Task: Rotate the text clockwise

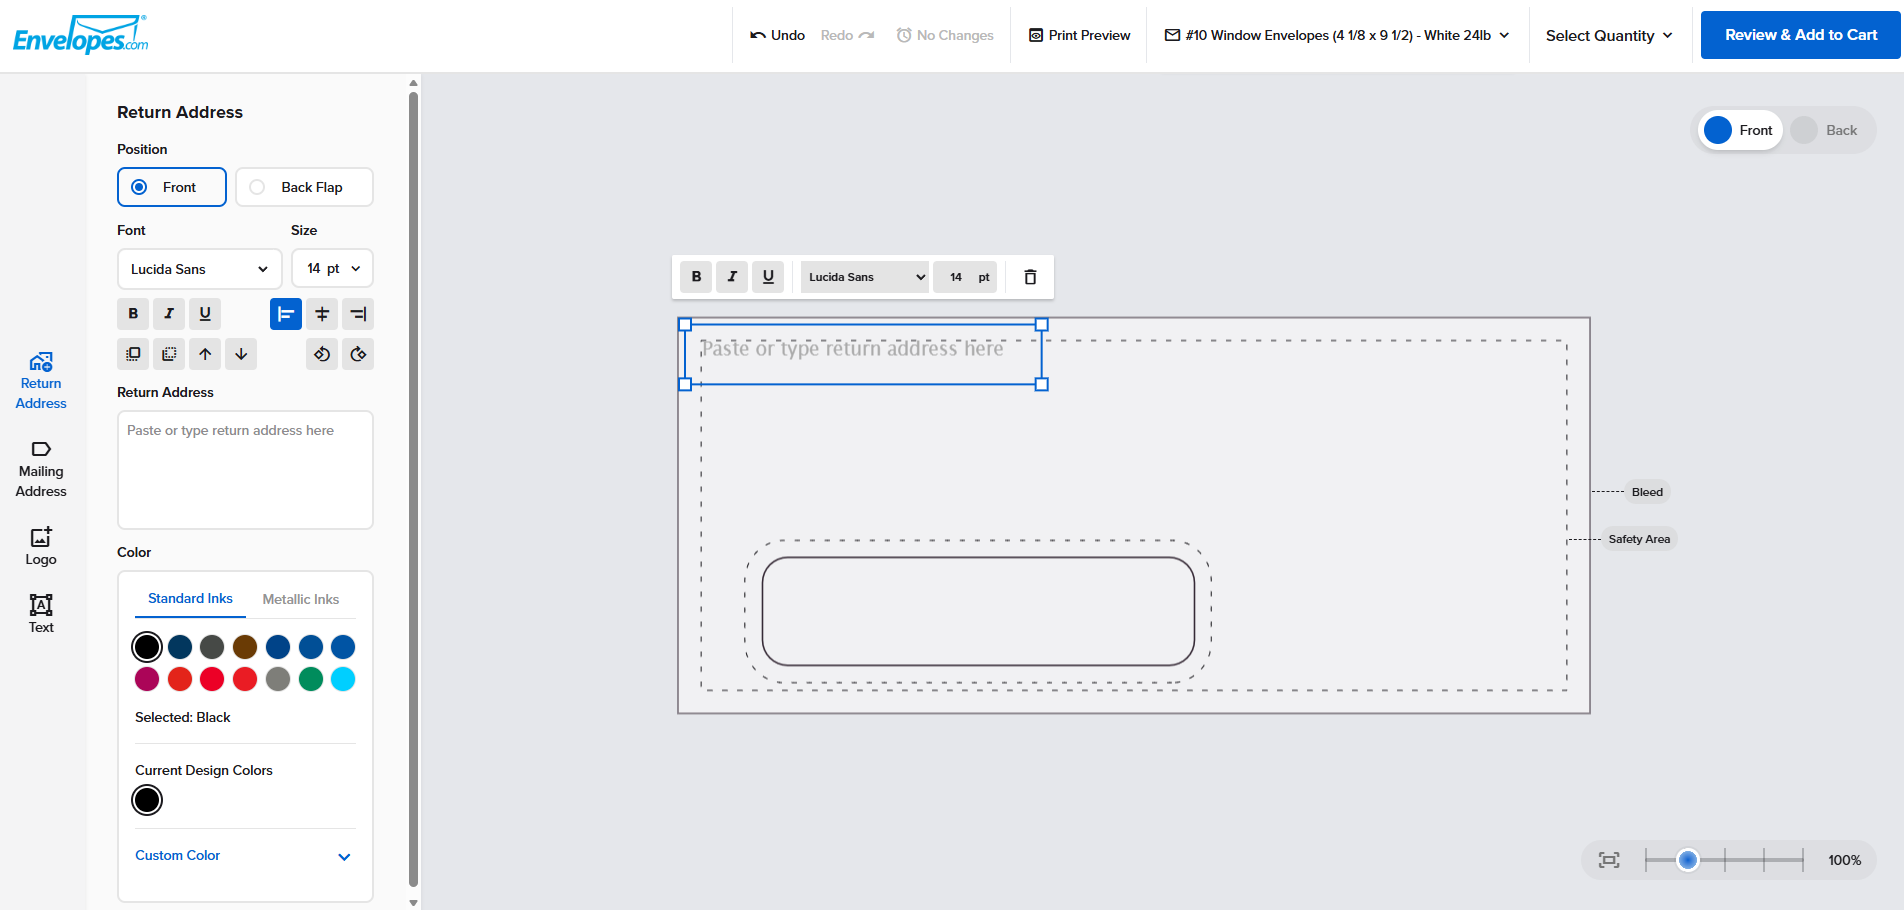Action: (x=358, y=354)
